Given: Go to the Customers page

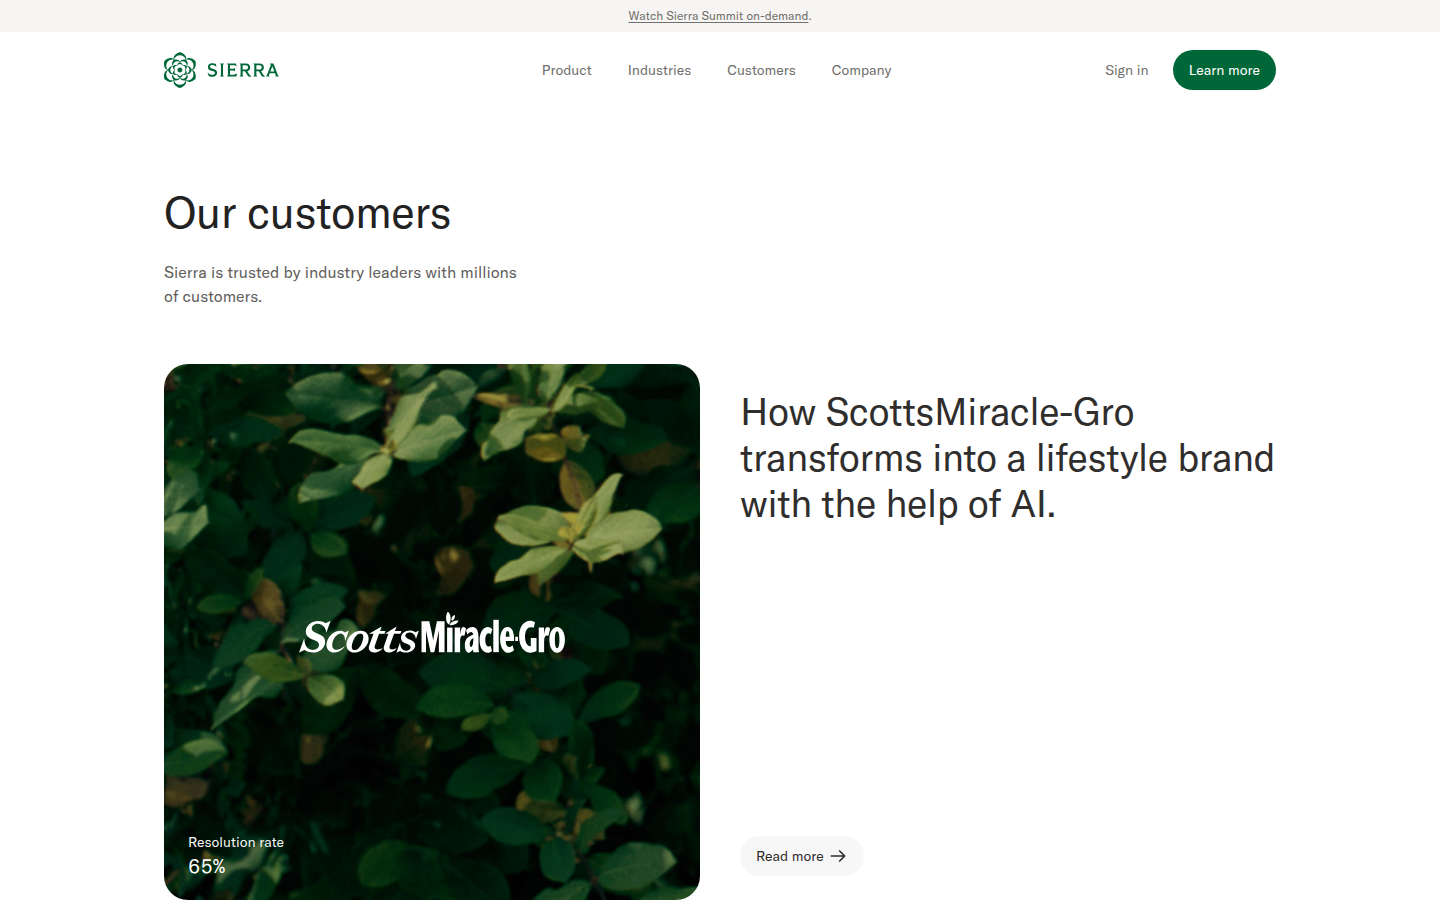Looking at the screenshot, I should [x=761, y=70].
